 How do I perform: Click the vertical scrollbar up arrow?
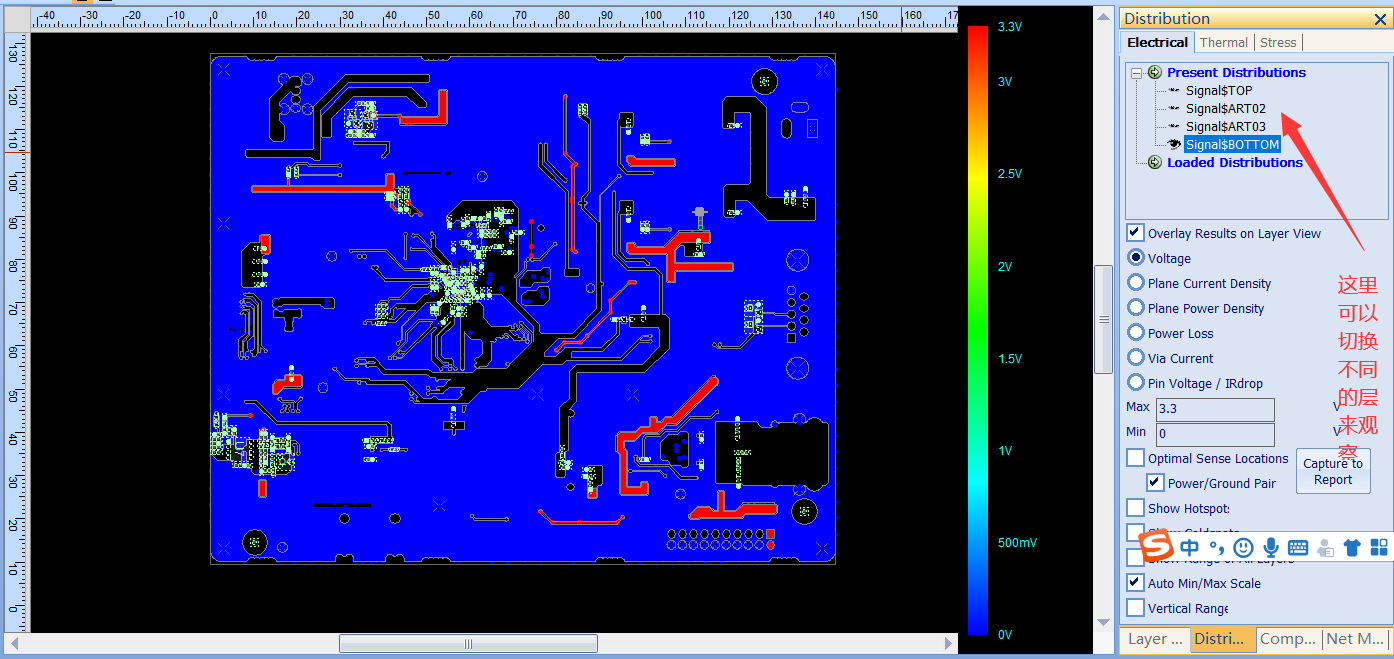1104,16
